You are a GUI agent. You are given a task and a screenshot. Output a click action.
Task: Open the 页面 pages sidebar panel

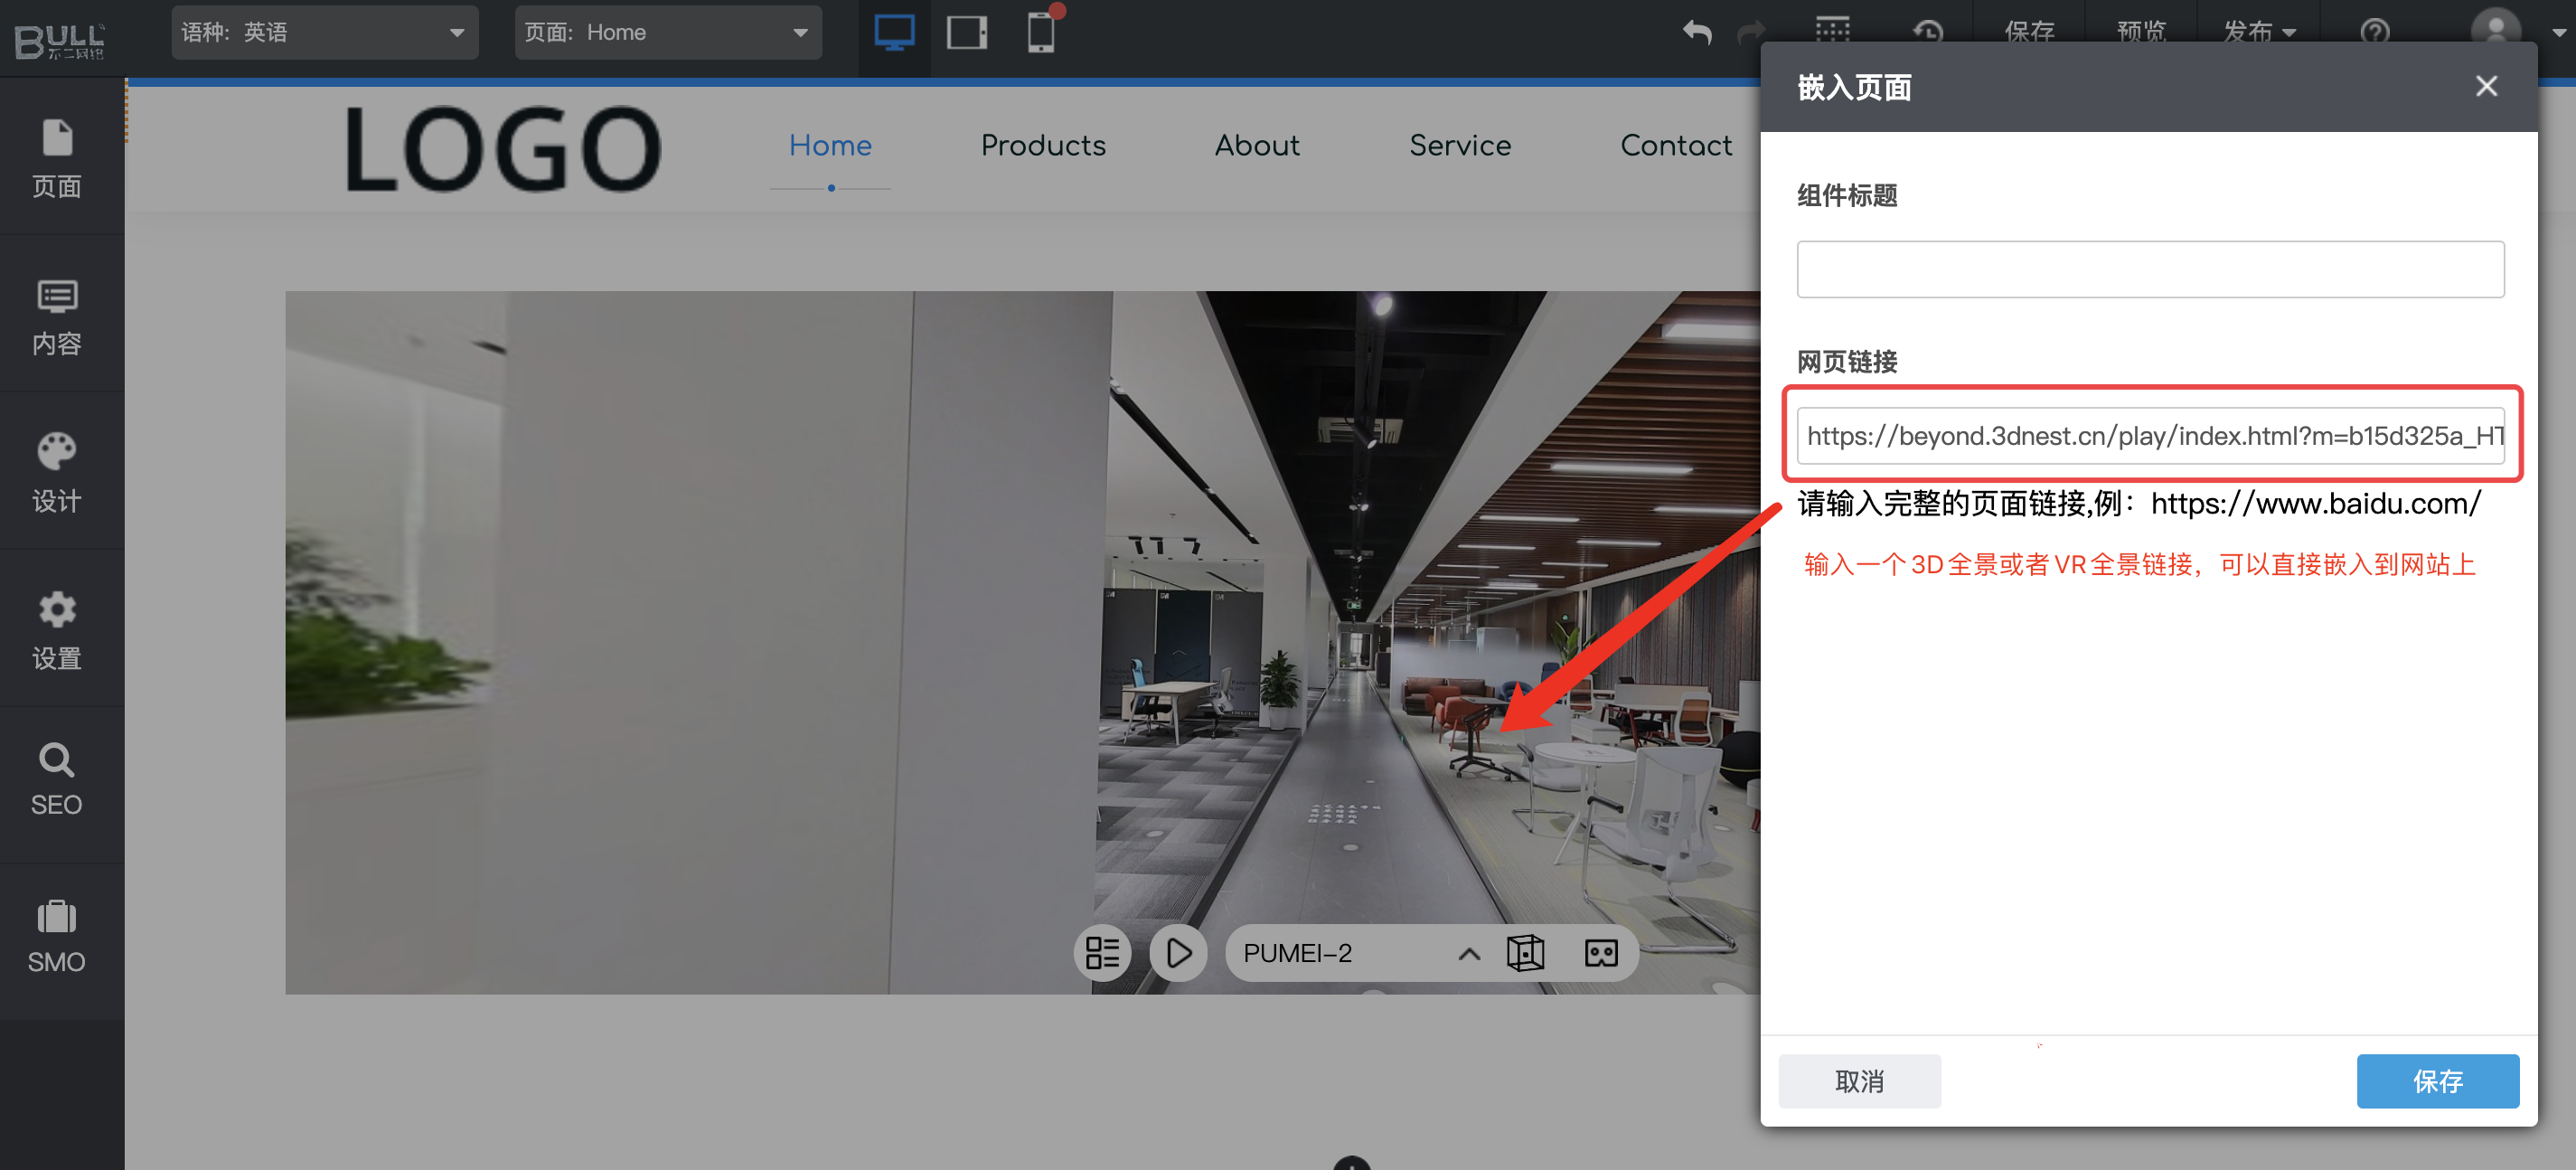click(57, 158)
